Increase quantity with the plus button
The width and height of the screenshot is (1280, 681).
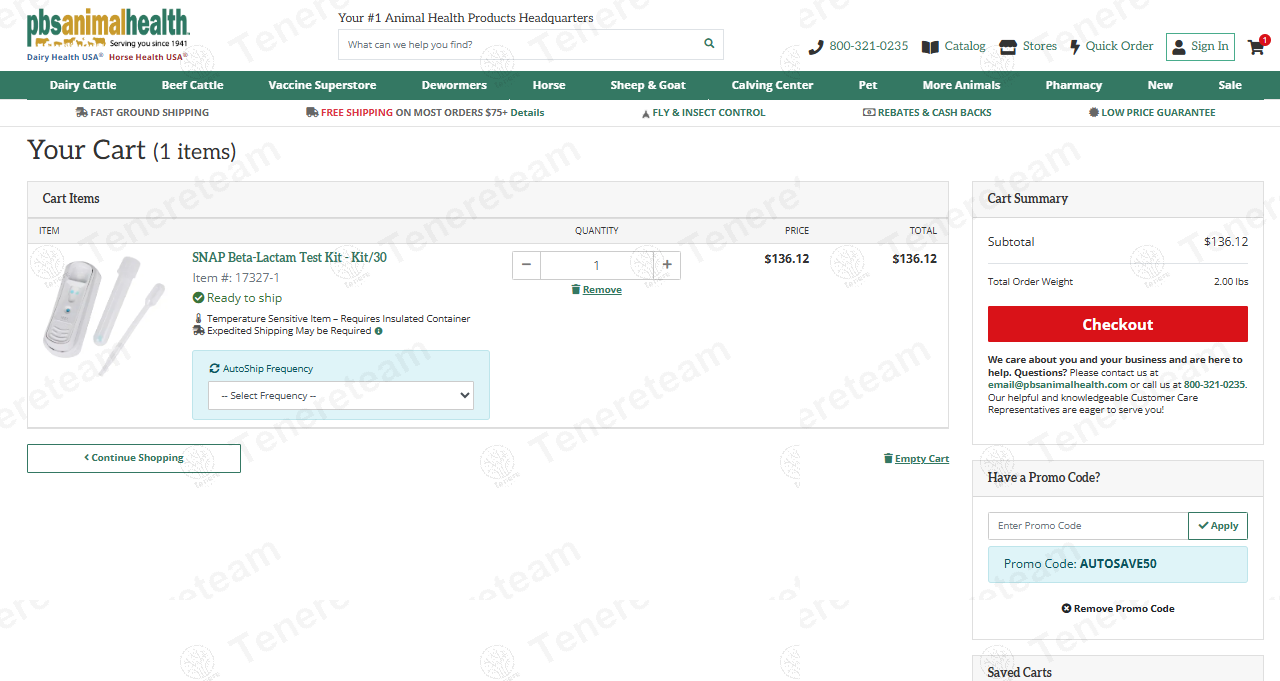[667, 265]
